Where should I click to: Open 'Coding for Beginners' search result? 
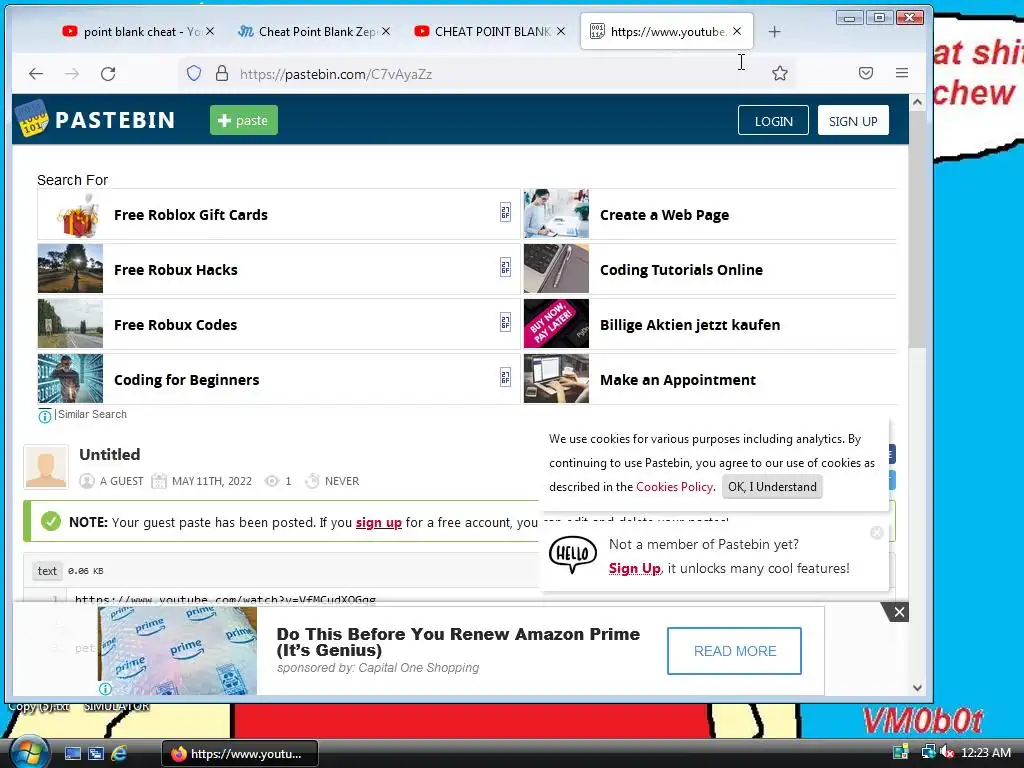(x=279, y=379)
